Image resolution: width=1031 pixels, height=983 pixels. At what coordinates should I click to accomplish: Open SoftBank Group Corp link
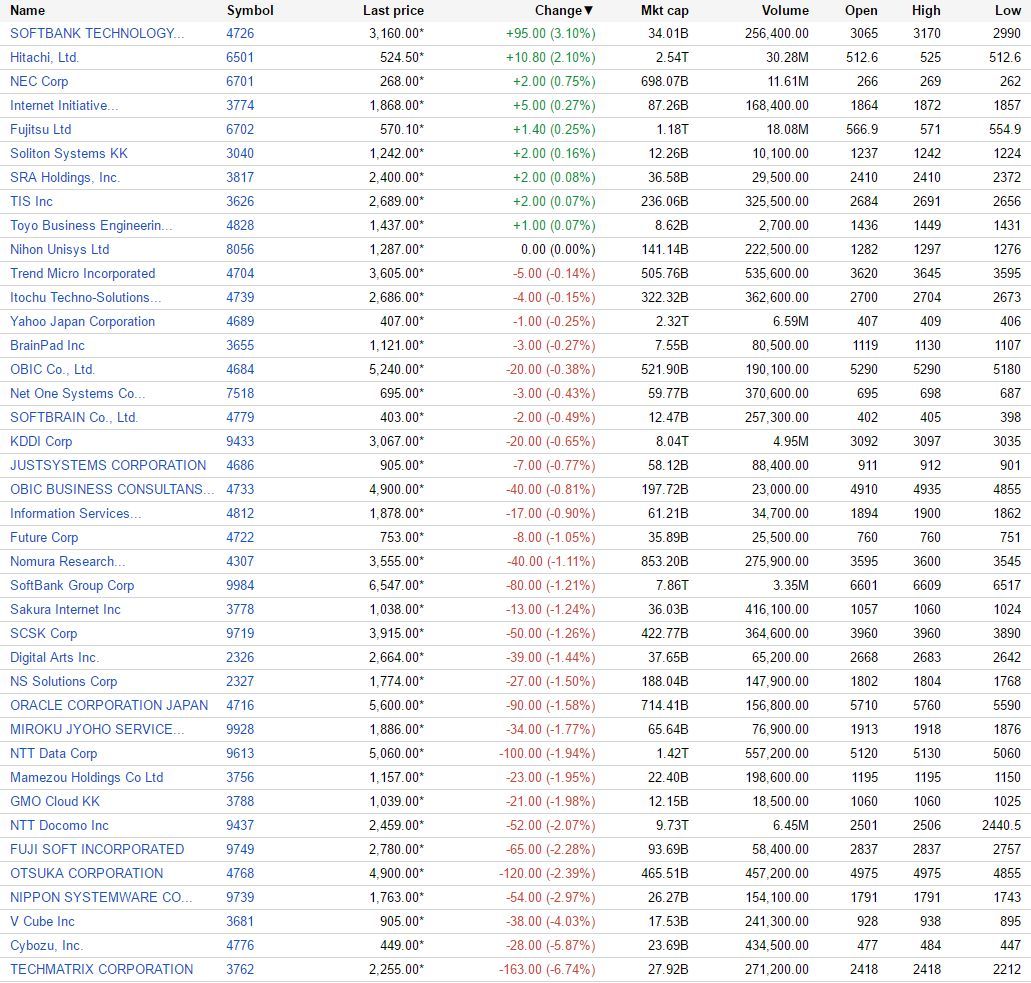[72, 586]
